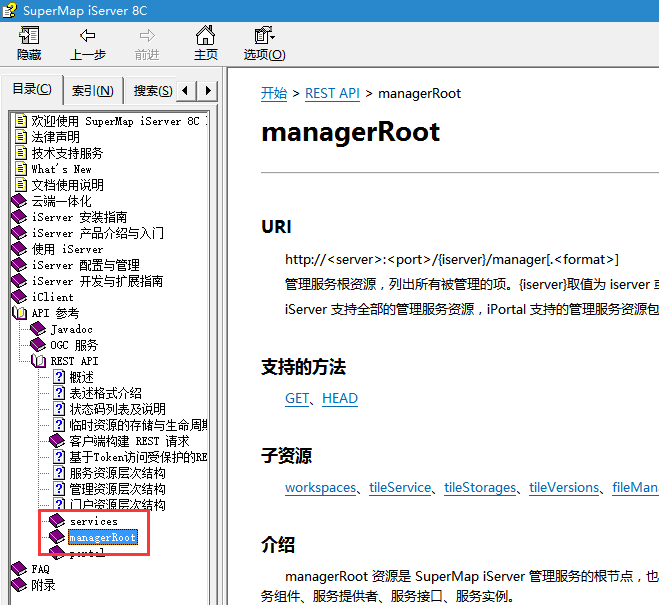
Task: Open the tileVersions sub-resource link
Action: coord(564,487)
